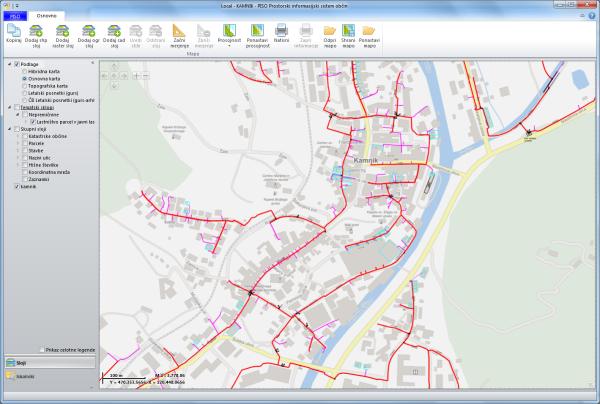This screenshot has height=404, width=600.
Task: Select the Hibridna karta radio button
Action: [24, 71]
